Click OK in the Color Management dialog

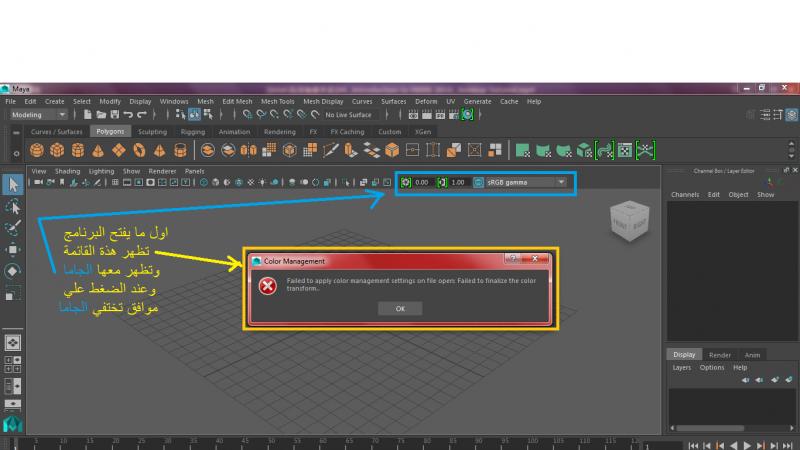point(400,309)
